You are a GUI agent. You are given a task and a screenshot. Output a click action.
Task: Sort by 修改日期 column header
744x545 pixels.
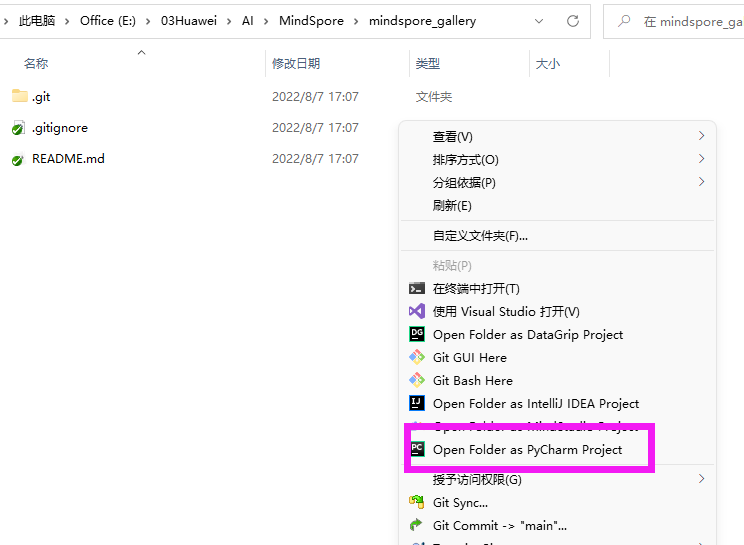click(296, 64)
